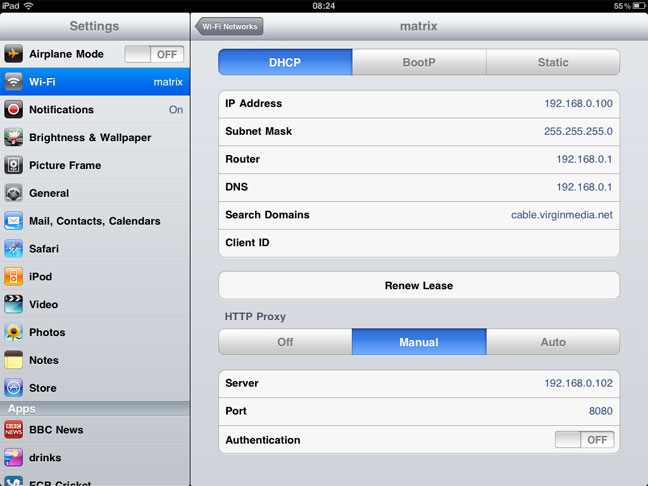
Task: Tap the 08:24 clock in status bar
Action: point(324,6)
